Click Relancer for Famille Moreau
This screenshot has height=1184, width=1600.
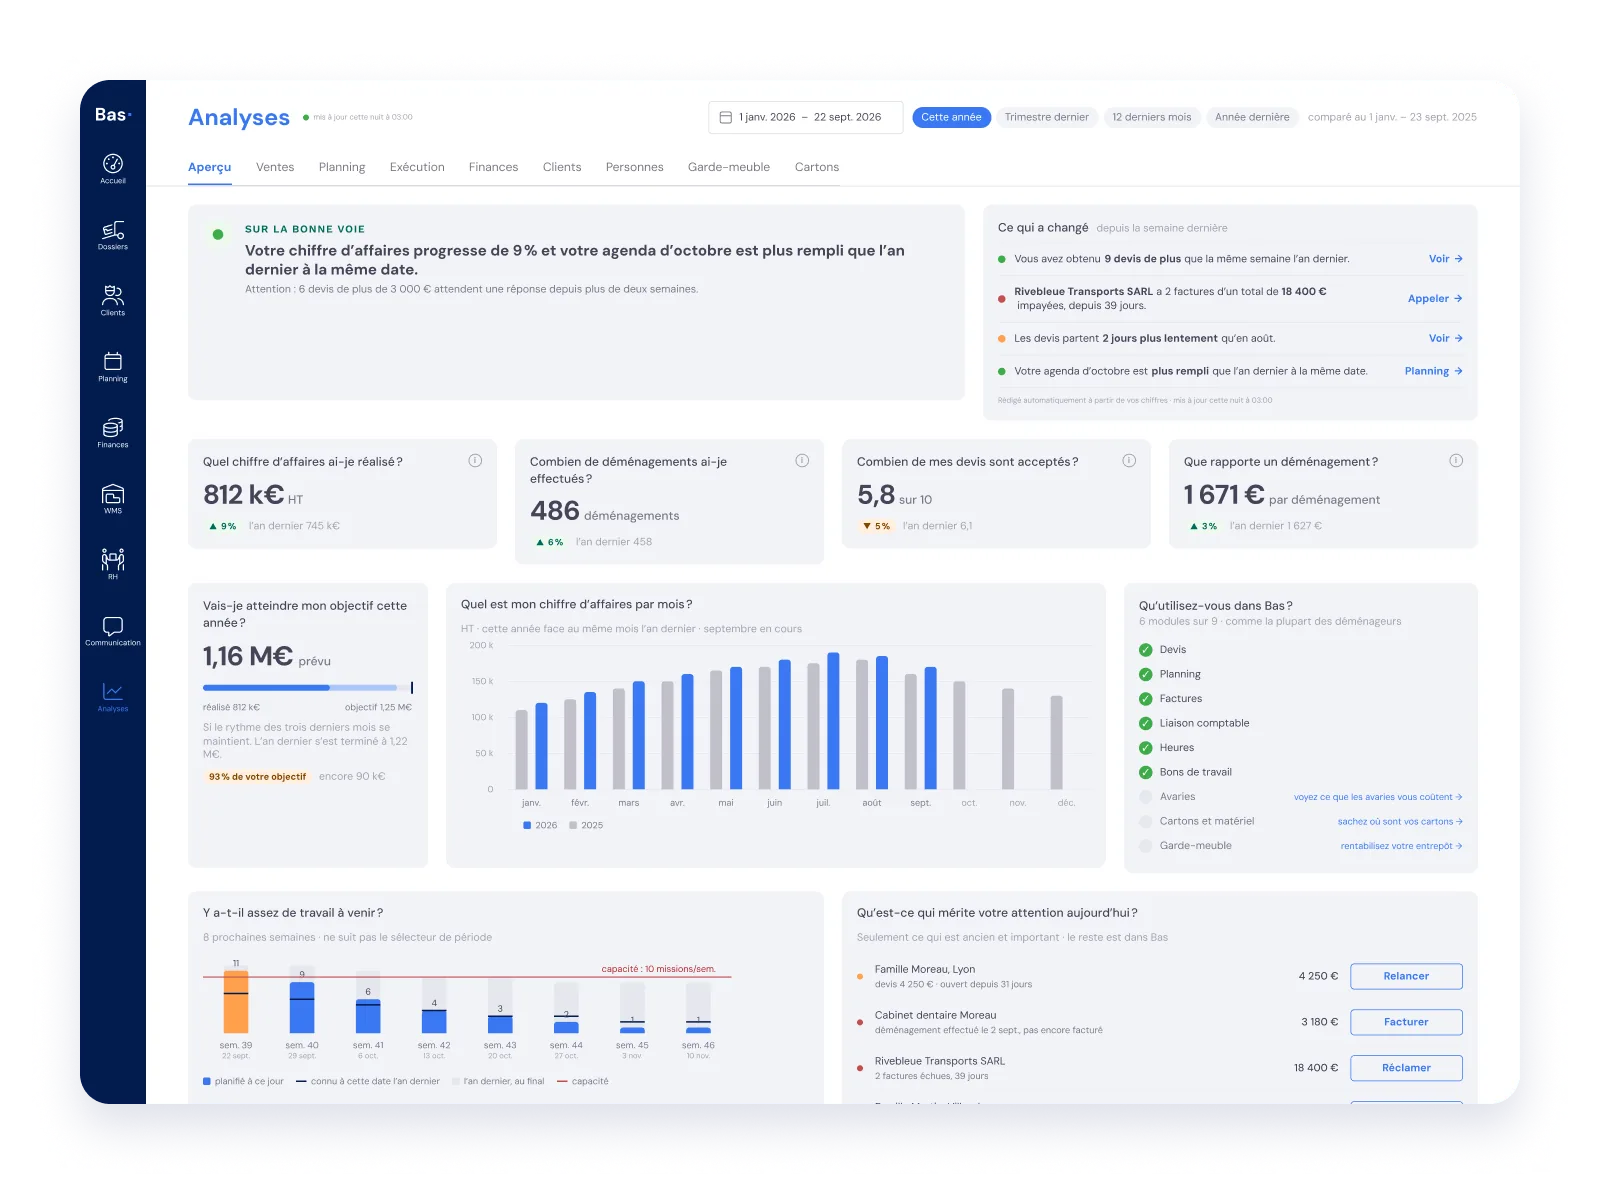click(x=1406, y=976)
